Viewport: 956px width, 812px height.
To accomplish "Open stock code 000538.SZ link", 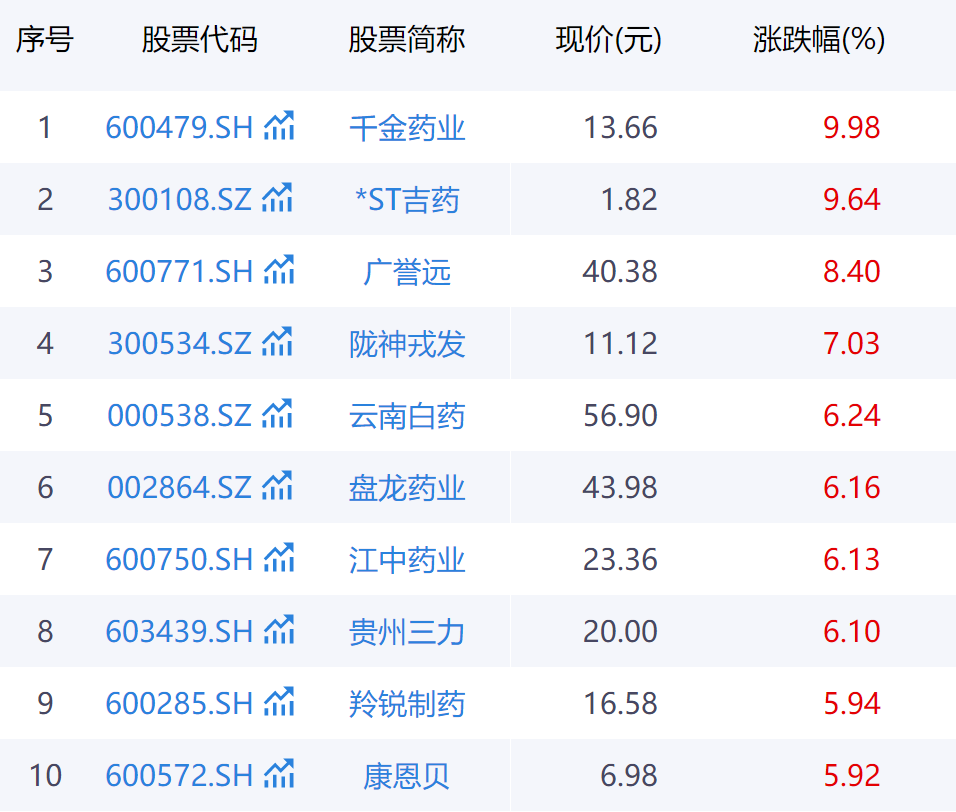I will coord(179,416).
